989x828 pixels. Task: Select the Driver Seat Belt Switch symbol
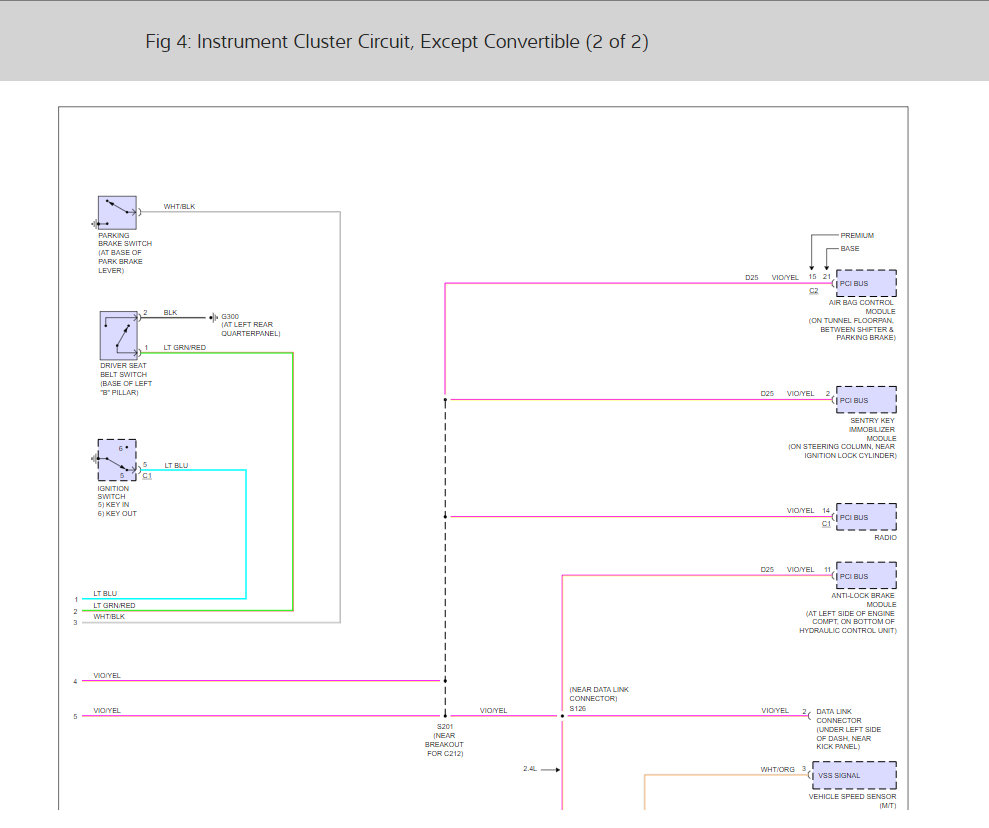pyautogui.click(x=119, y=335)
